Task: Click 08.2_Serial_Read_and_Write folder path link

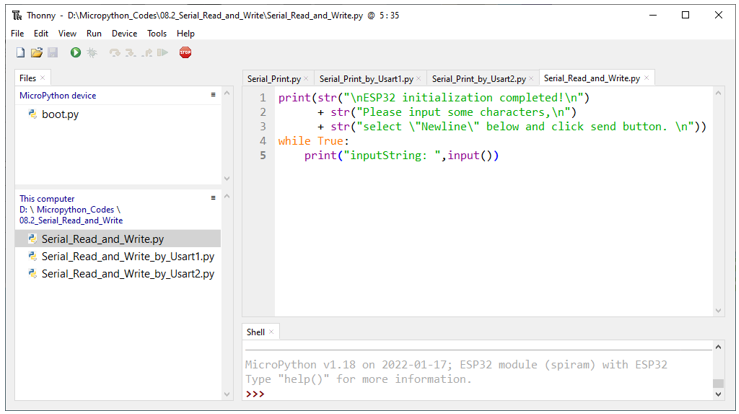Action: tap(71, 220)
